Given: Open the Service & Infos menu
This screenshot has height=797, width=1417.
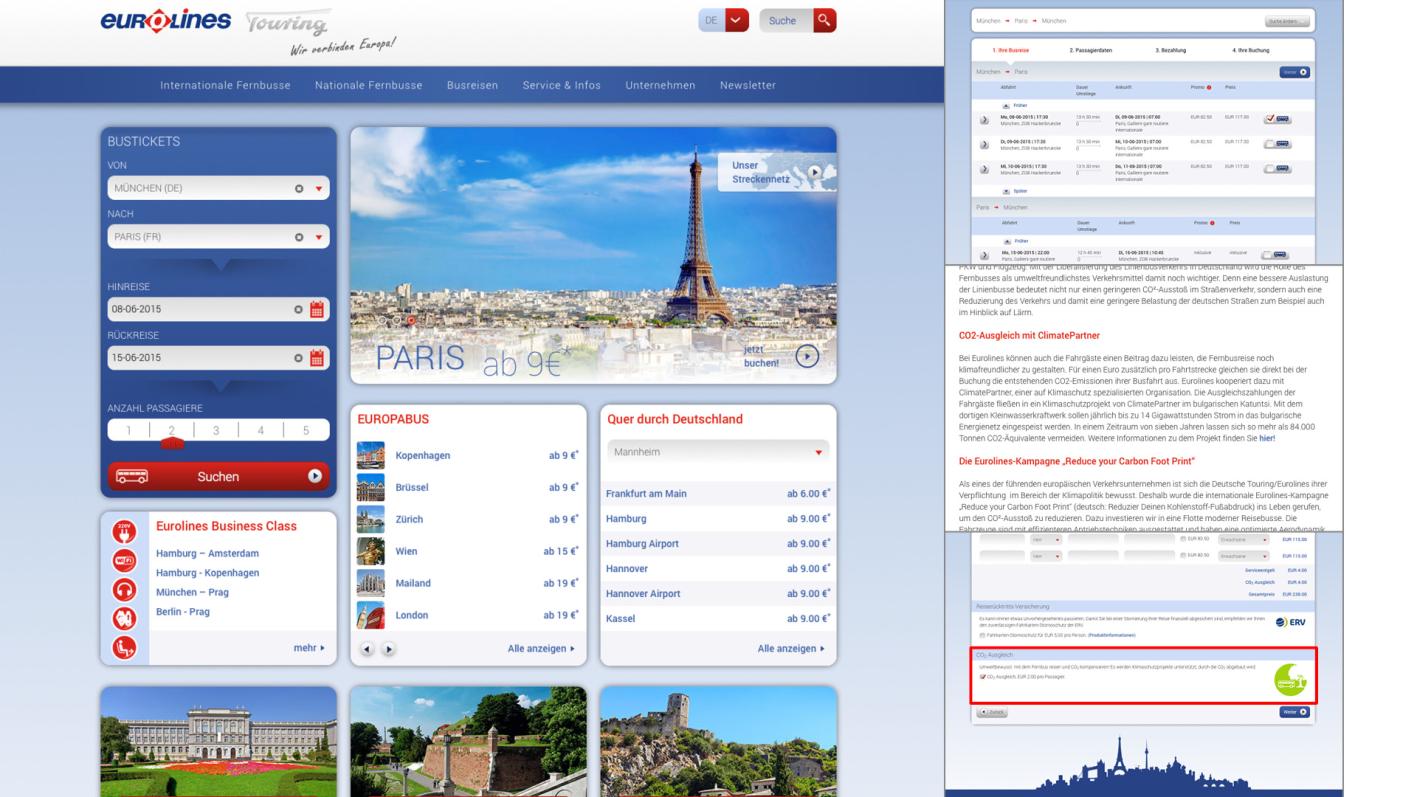Looking at the screenshot, I should [561, 85].
